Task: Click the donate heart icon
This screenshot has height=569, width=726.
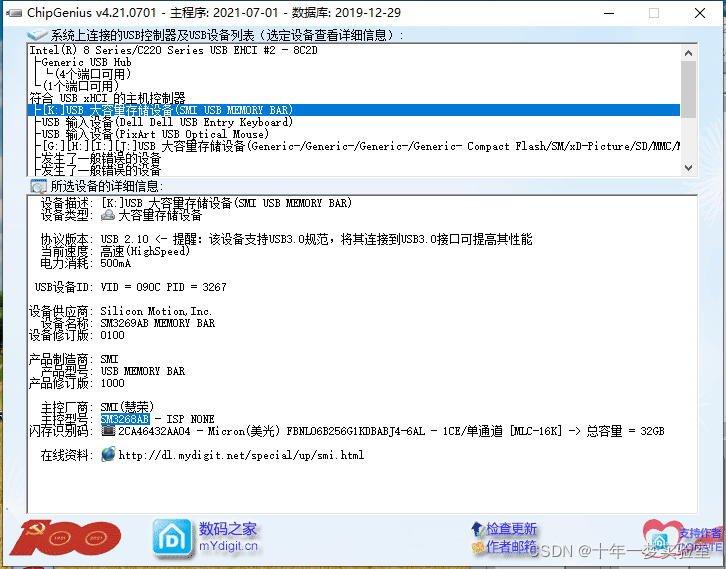Action: 659,537
